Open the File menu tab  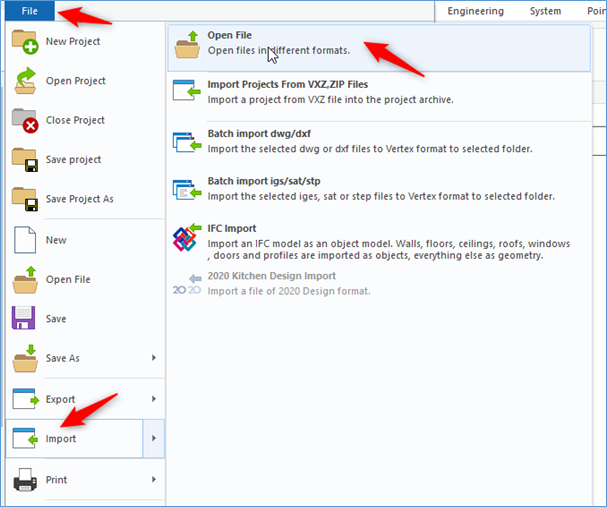pos(29,11)
